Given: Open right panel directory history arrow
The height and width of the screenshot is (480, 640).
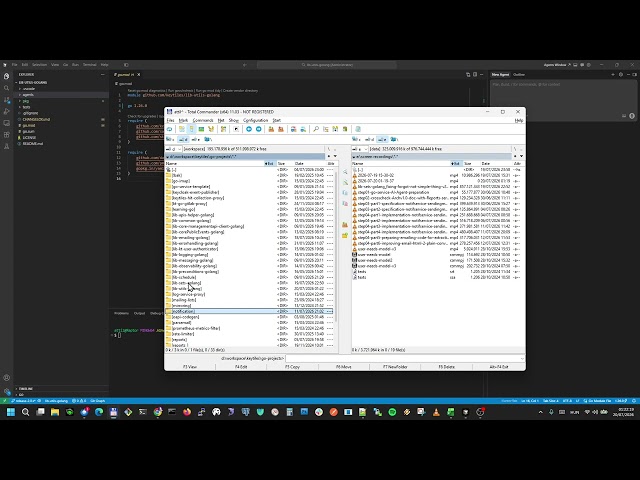Looking at the screenshot, I should point(521,156).
